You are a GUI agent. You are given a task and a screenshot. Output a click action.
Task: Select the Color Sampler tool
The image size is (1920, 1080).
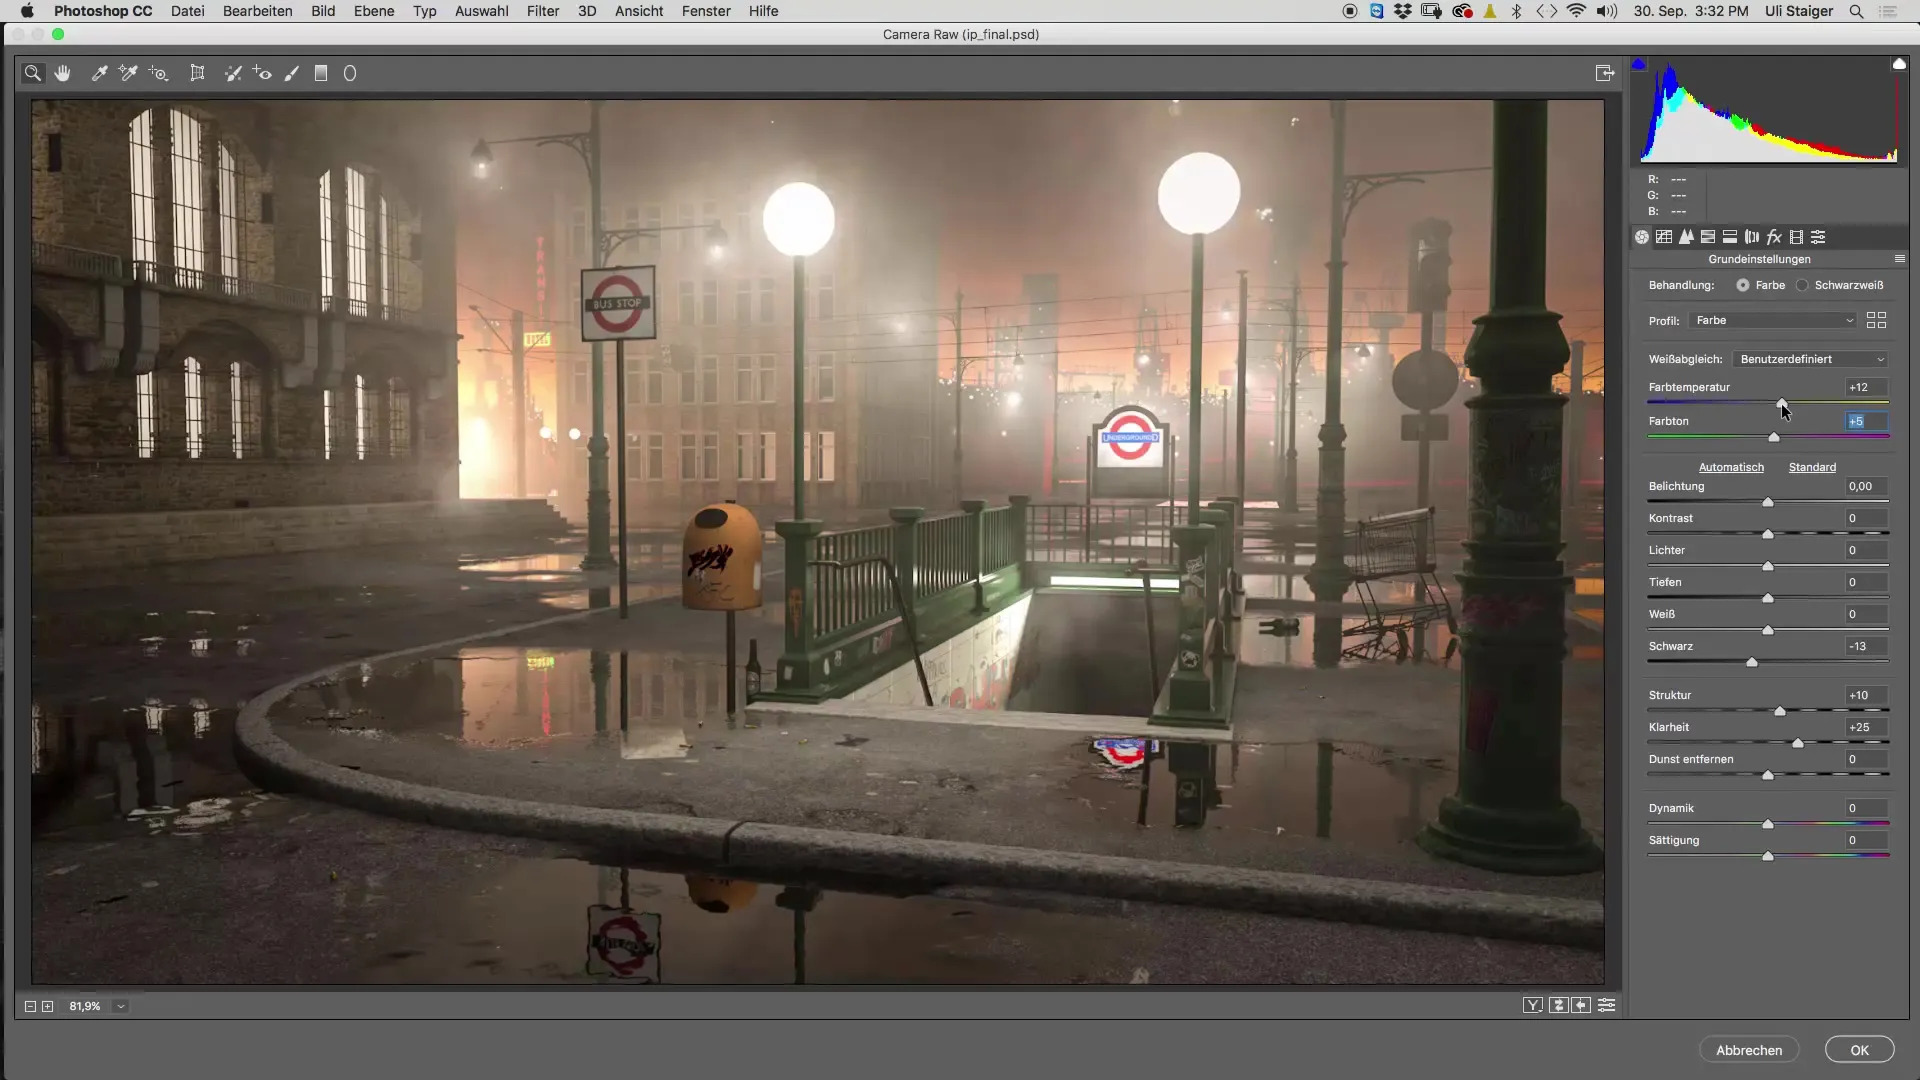tap(128, 73)
